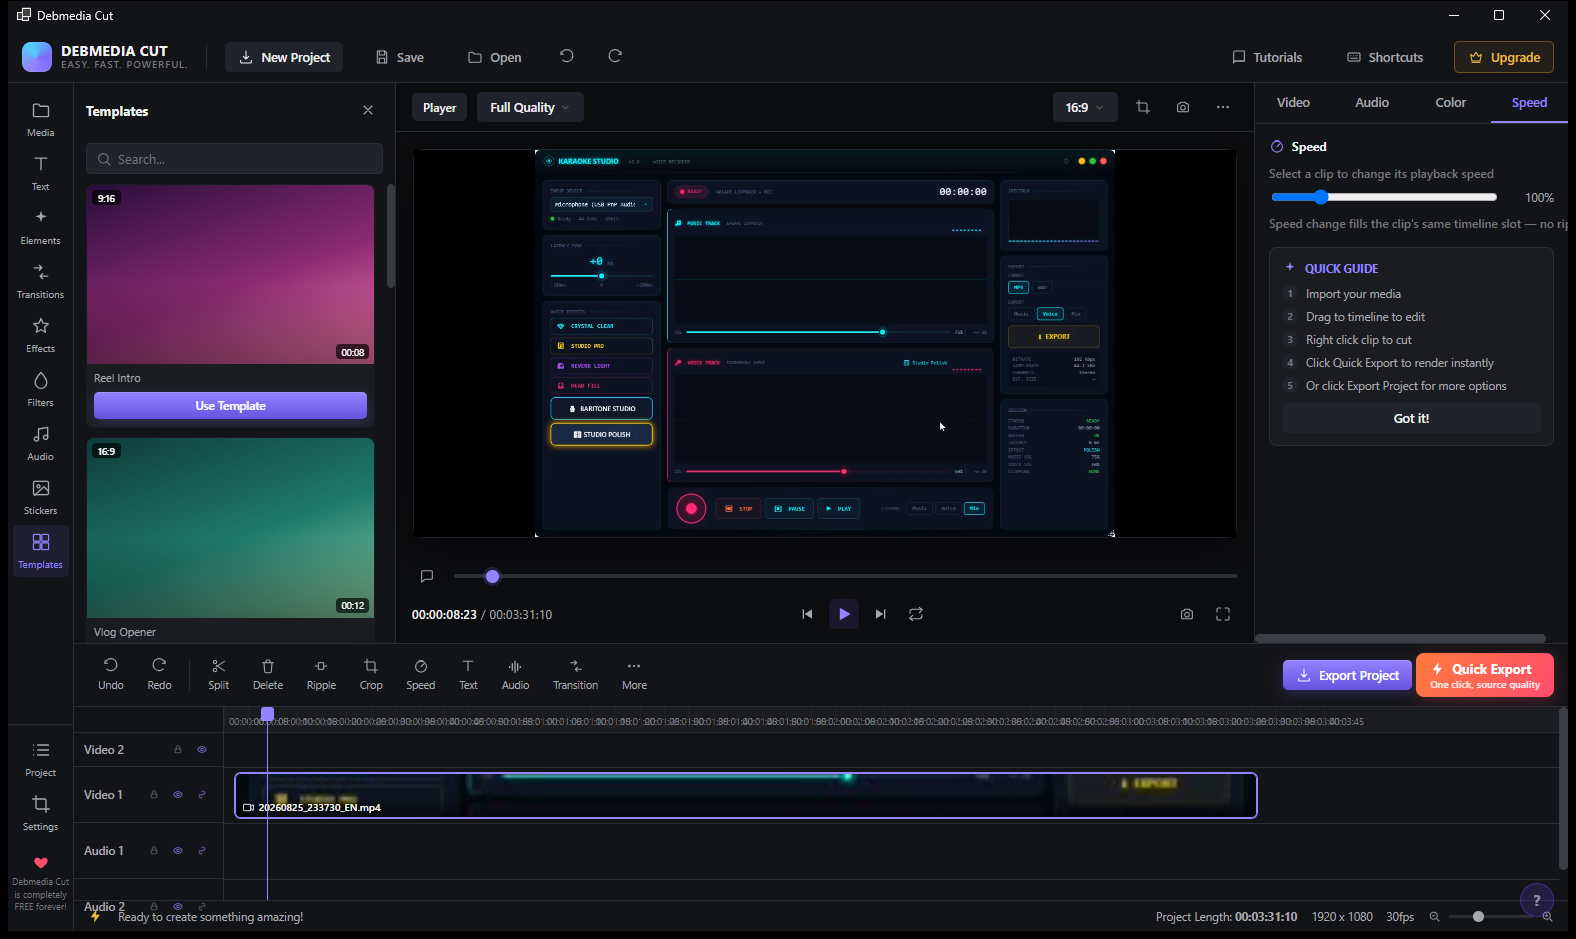
Task: Open the Text panel in the sidebar
Action: (41, 173)
